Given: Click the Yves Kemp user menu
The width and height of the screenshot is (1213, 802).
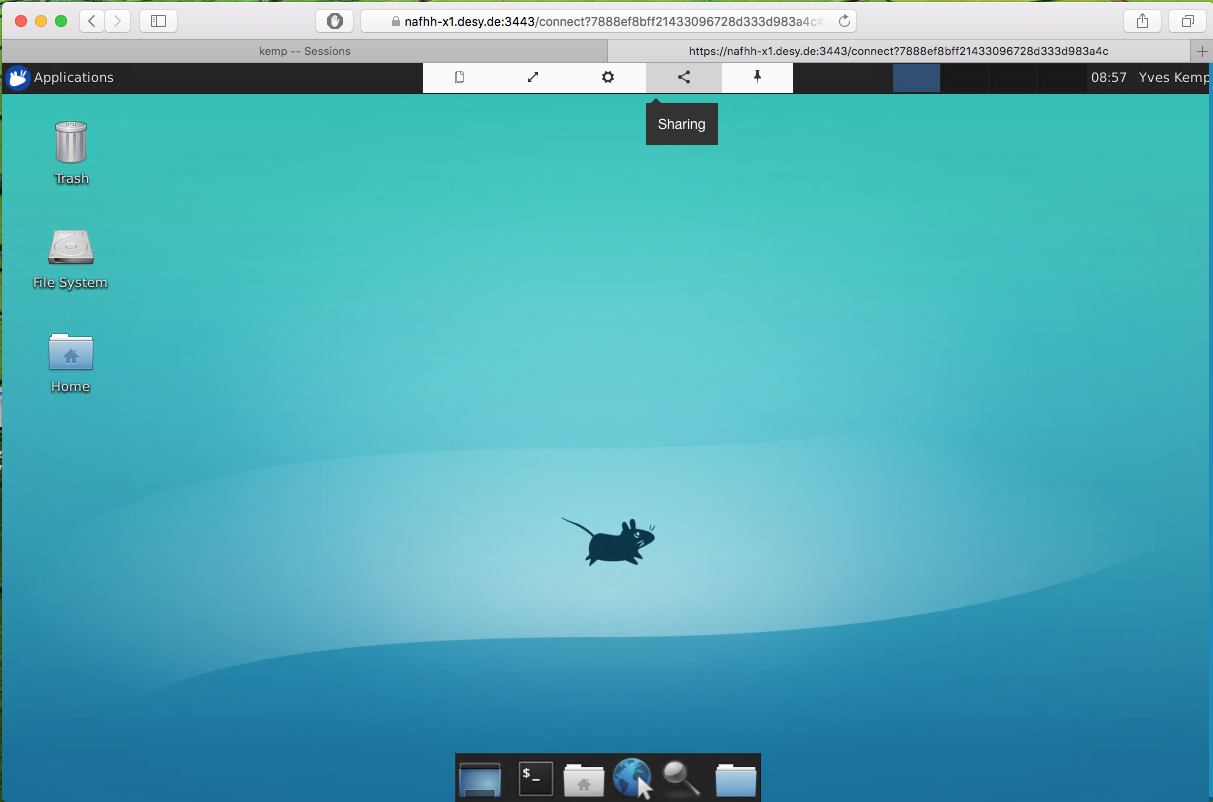Looking at the screenshot, I should pos(1173,78).
